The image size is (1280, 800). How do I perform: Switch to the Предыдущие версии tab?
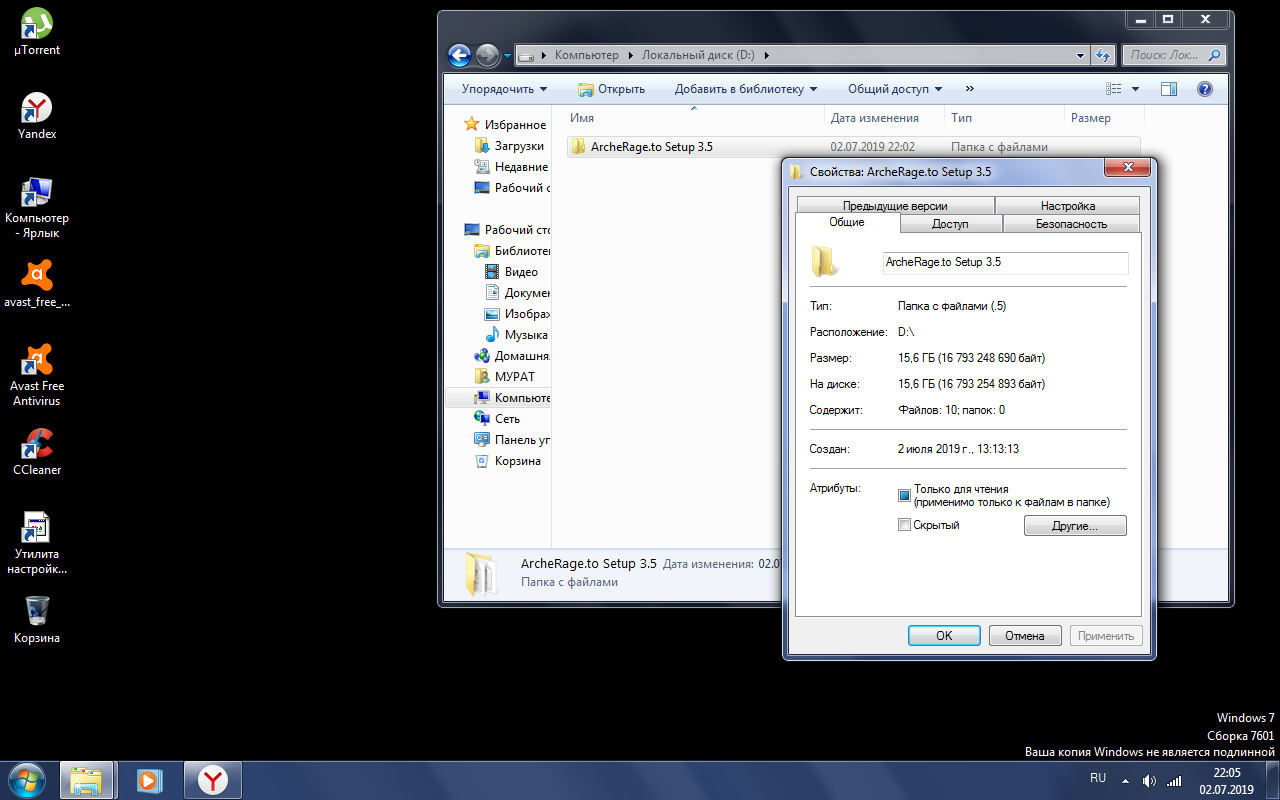point(895,206)
